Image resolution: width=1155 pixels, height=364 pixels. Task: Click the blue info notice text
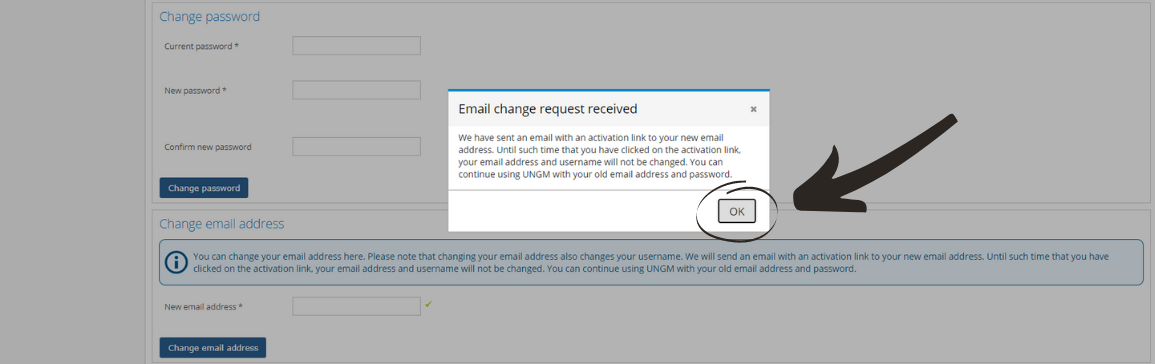tap(651, 262)
